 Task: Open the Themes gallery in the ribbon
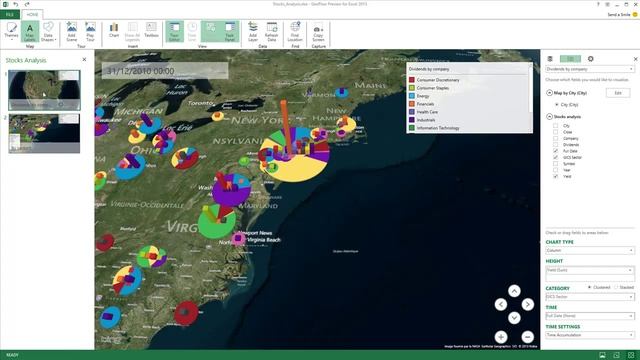[x=11, y=31]
